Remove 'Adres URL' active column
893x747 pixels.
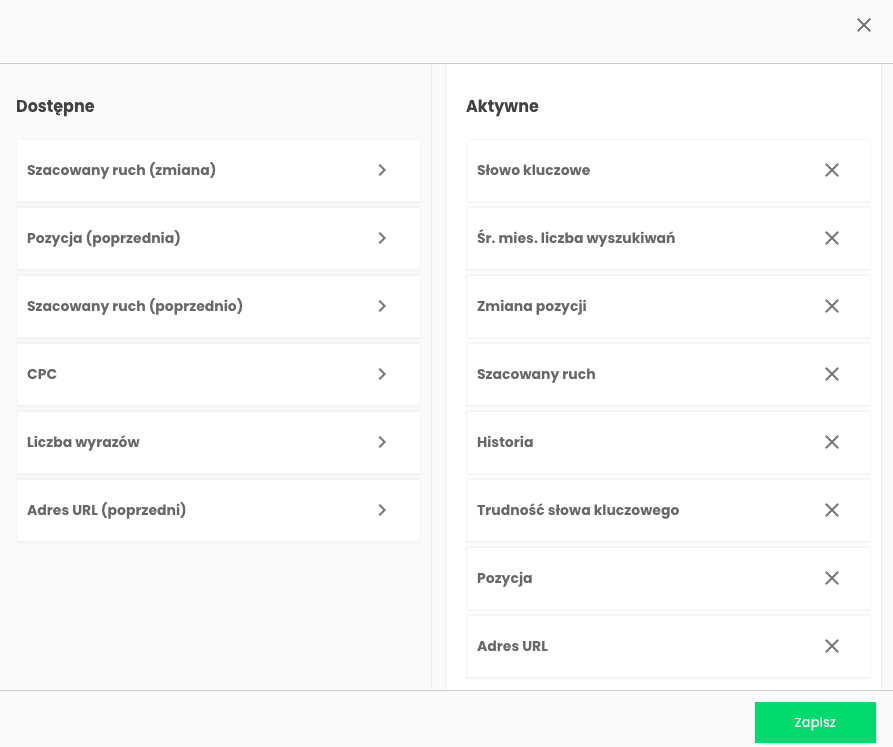pyautogui.click(x=831, y=646)
